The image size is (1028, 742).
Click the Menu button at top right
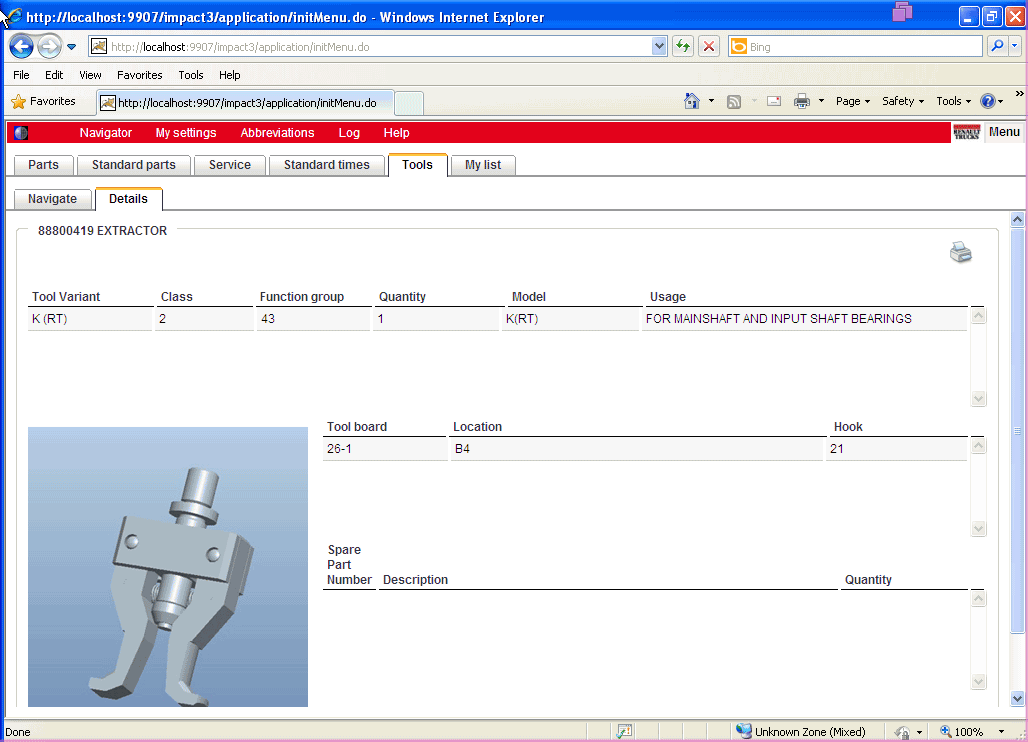pyautogui.click(x=1004, y=132)
